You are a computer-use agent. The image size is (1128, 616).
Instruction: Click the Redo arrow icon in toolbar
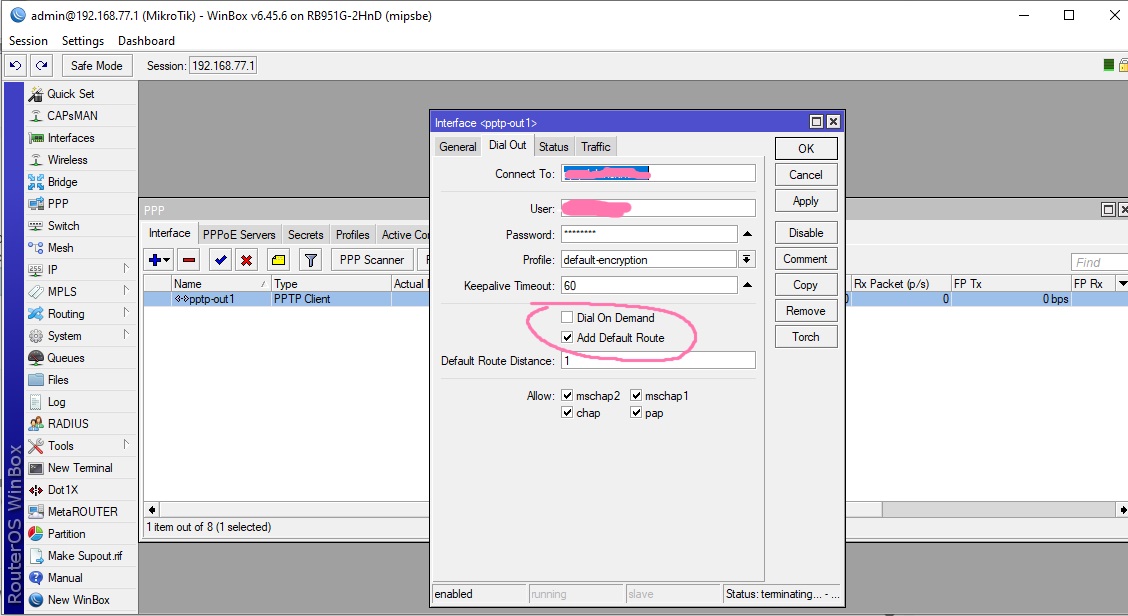[x=42, y=65]
